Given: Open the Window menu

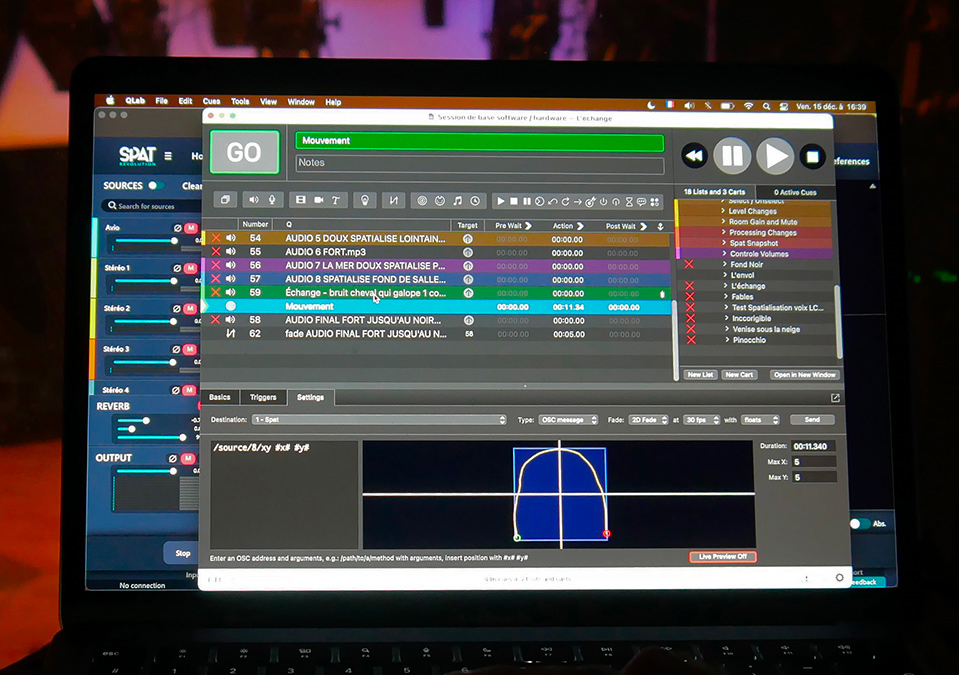Looking at the screenshot, I should click(301, 102).
